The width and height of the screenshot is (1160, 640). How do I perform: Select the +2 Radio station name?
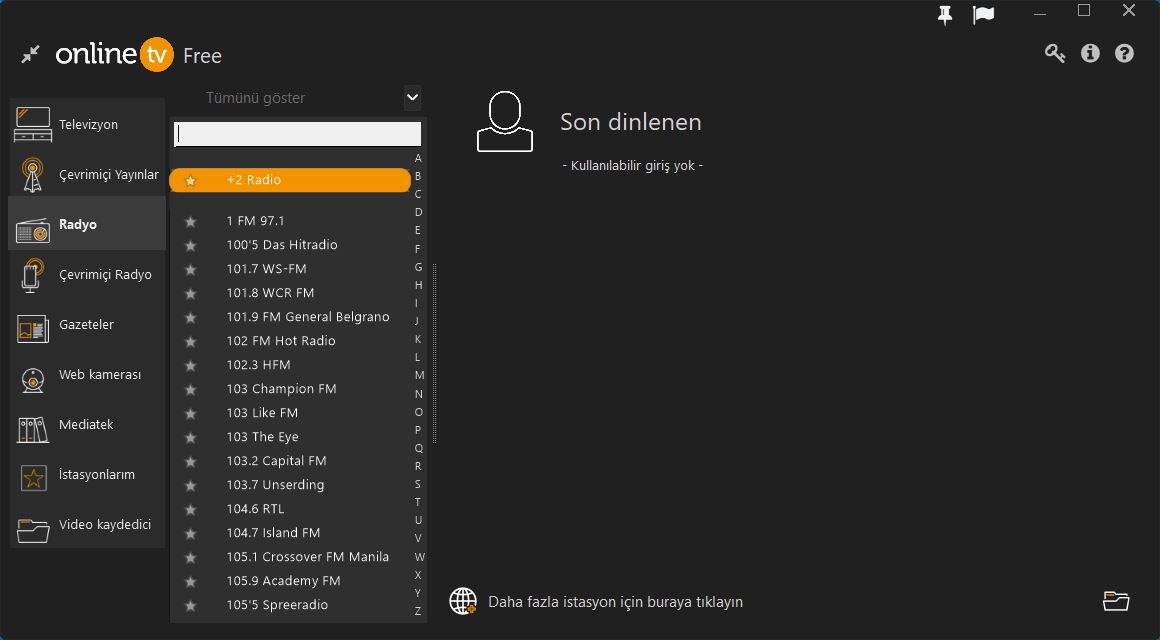tap(254, 180)
